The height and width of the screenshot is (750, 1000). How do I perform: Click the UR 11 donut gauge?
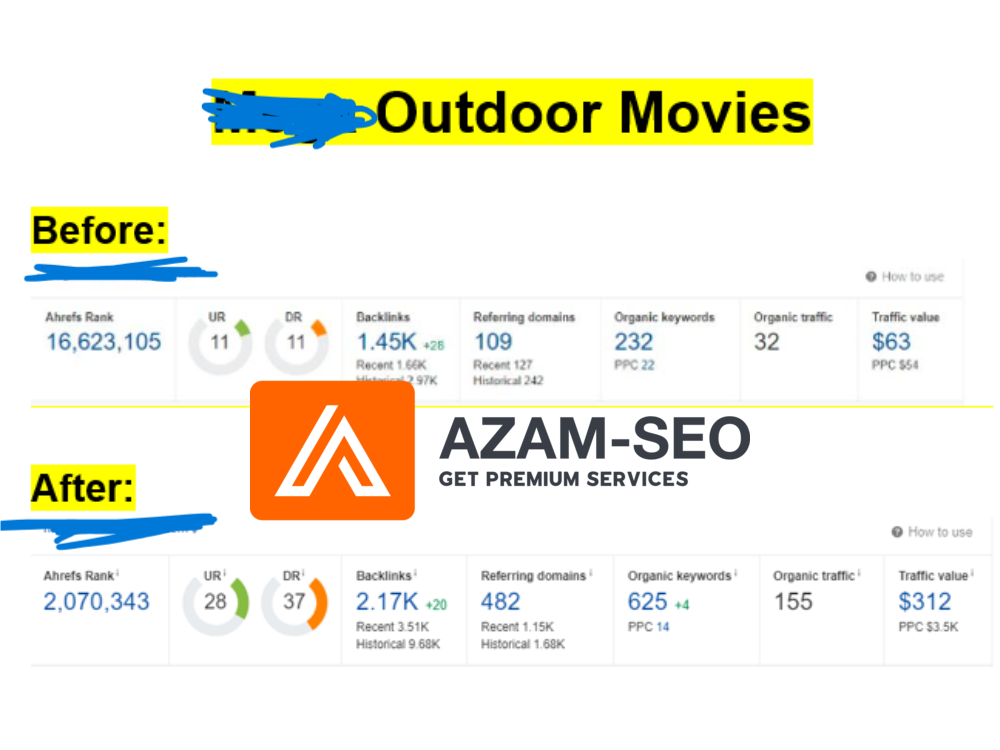[220, 342]
